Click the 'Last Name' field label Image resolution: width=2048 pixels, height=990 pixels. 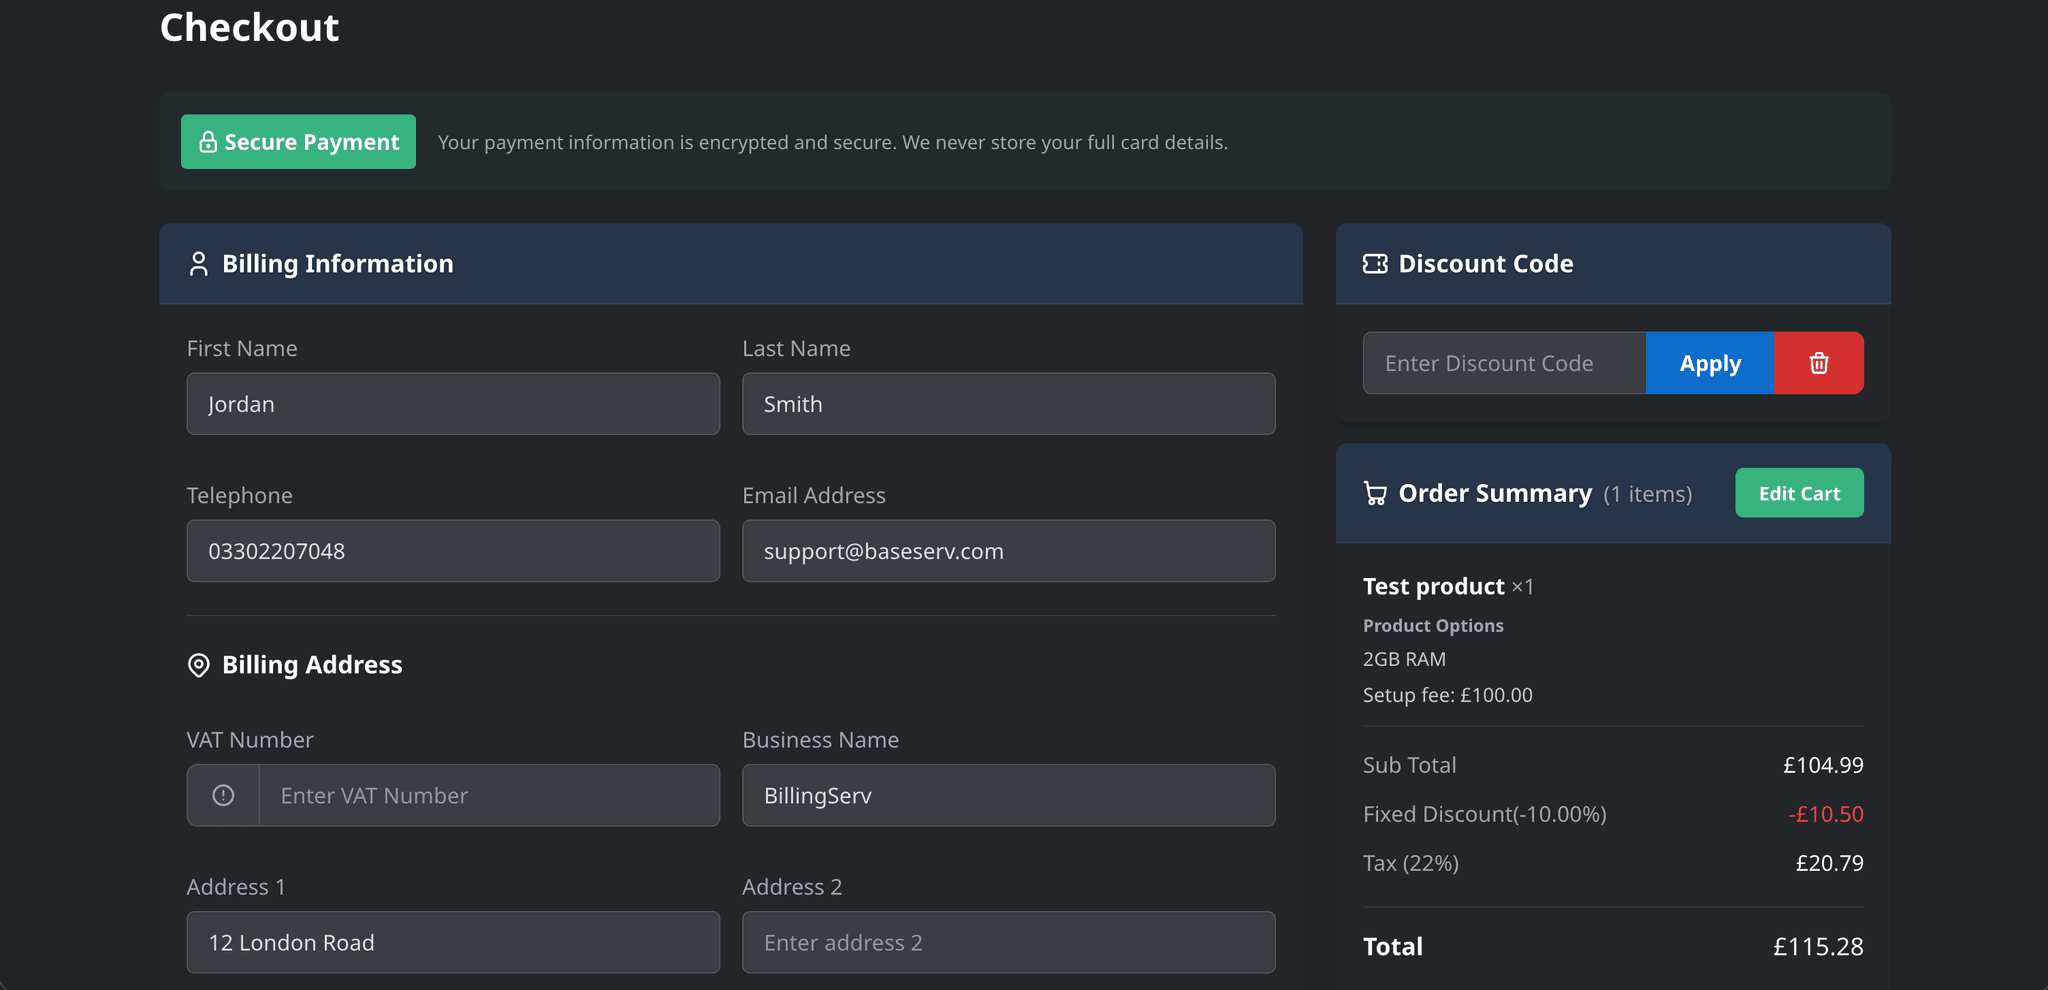pyautogui.click(x=796, y=348)
